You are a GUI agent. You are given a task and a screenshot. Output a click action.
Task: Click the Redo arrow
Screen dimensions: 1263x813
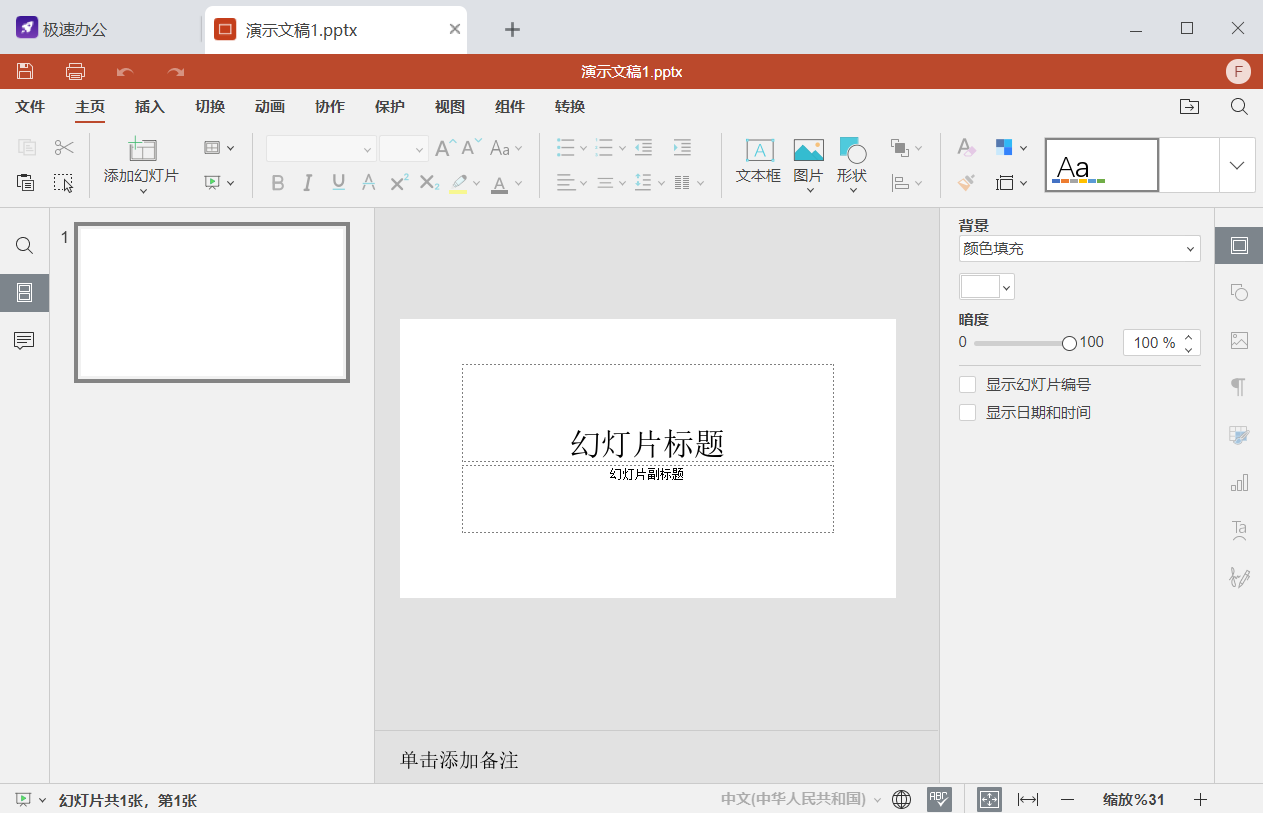176,72
